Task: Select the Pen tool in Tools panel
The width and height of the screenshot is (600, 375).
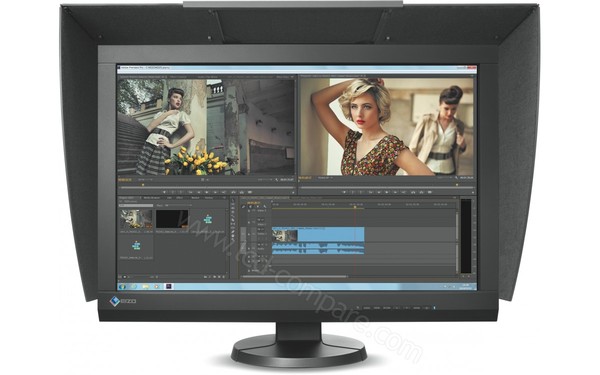Action: point(233,232)
